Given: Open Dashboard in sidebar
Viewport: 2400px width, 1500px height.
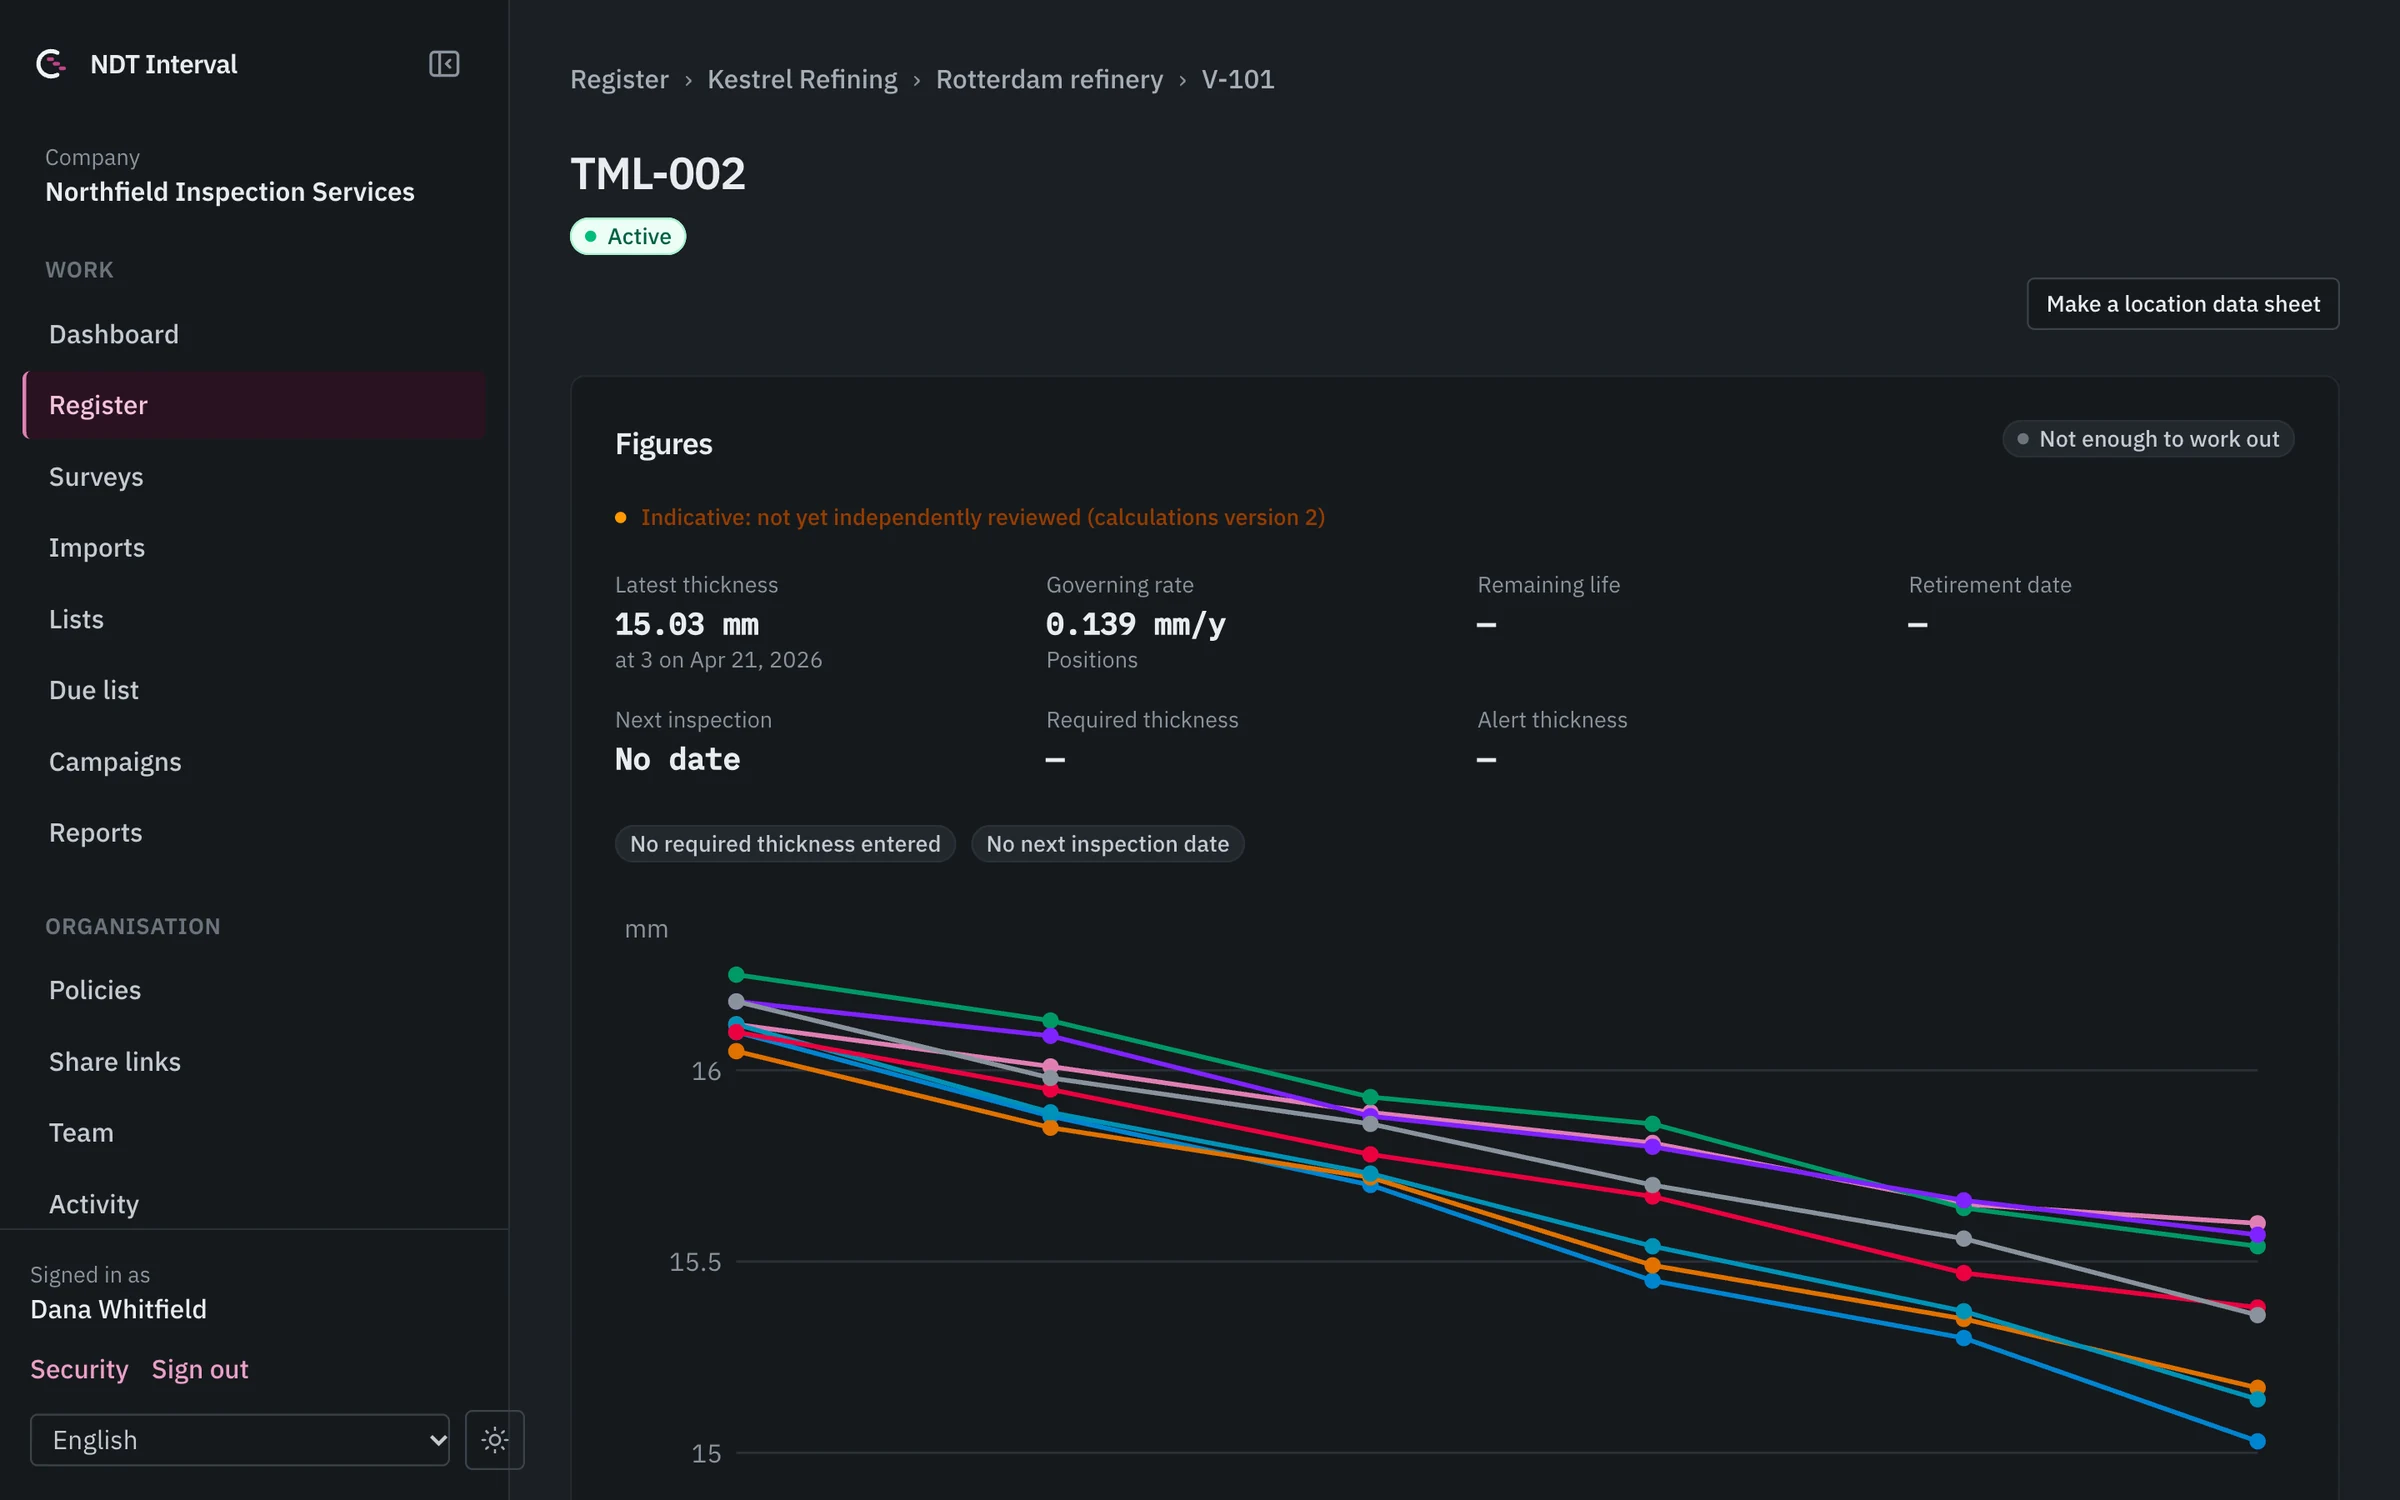Looking at the screenshot, I should (x=254, y=334).
